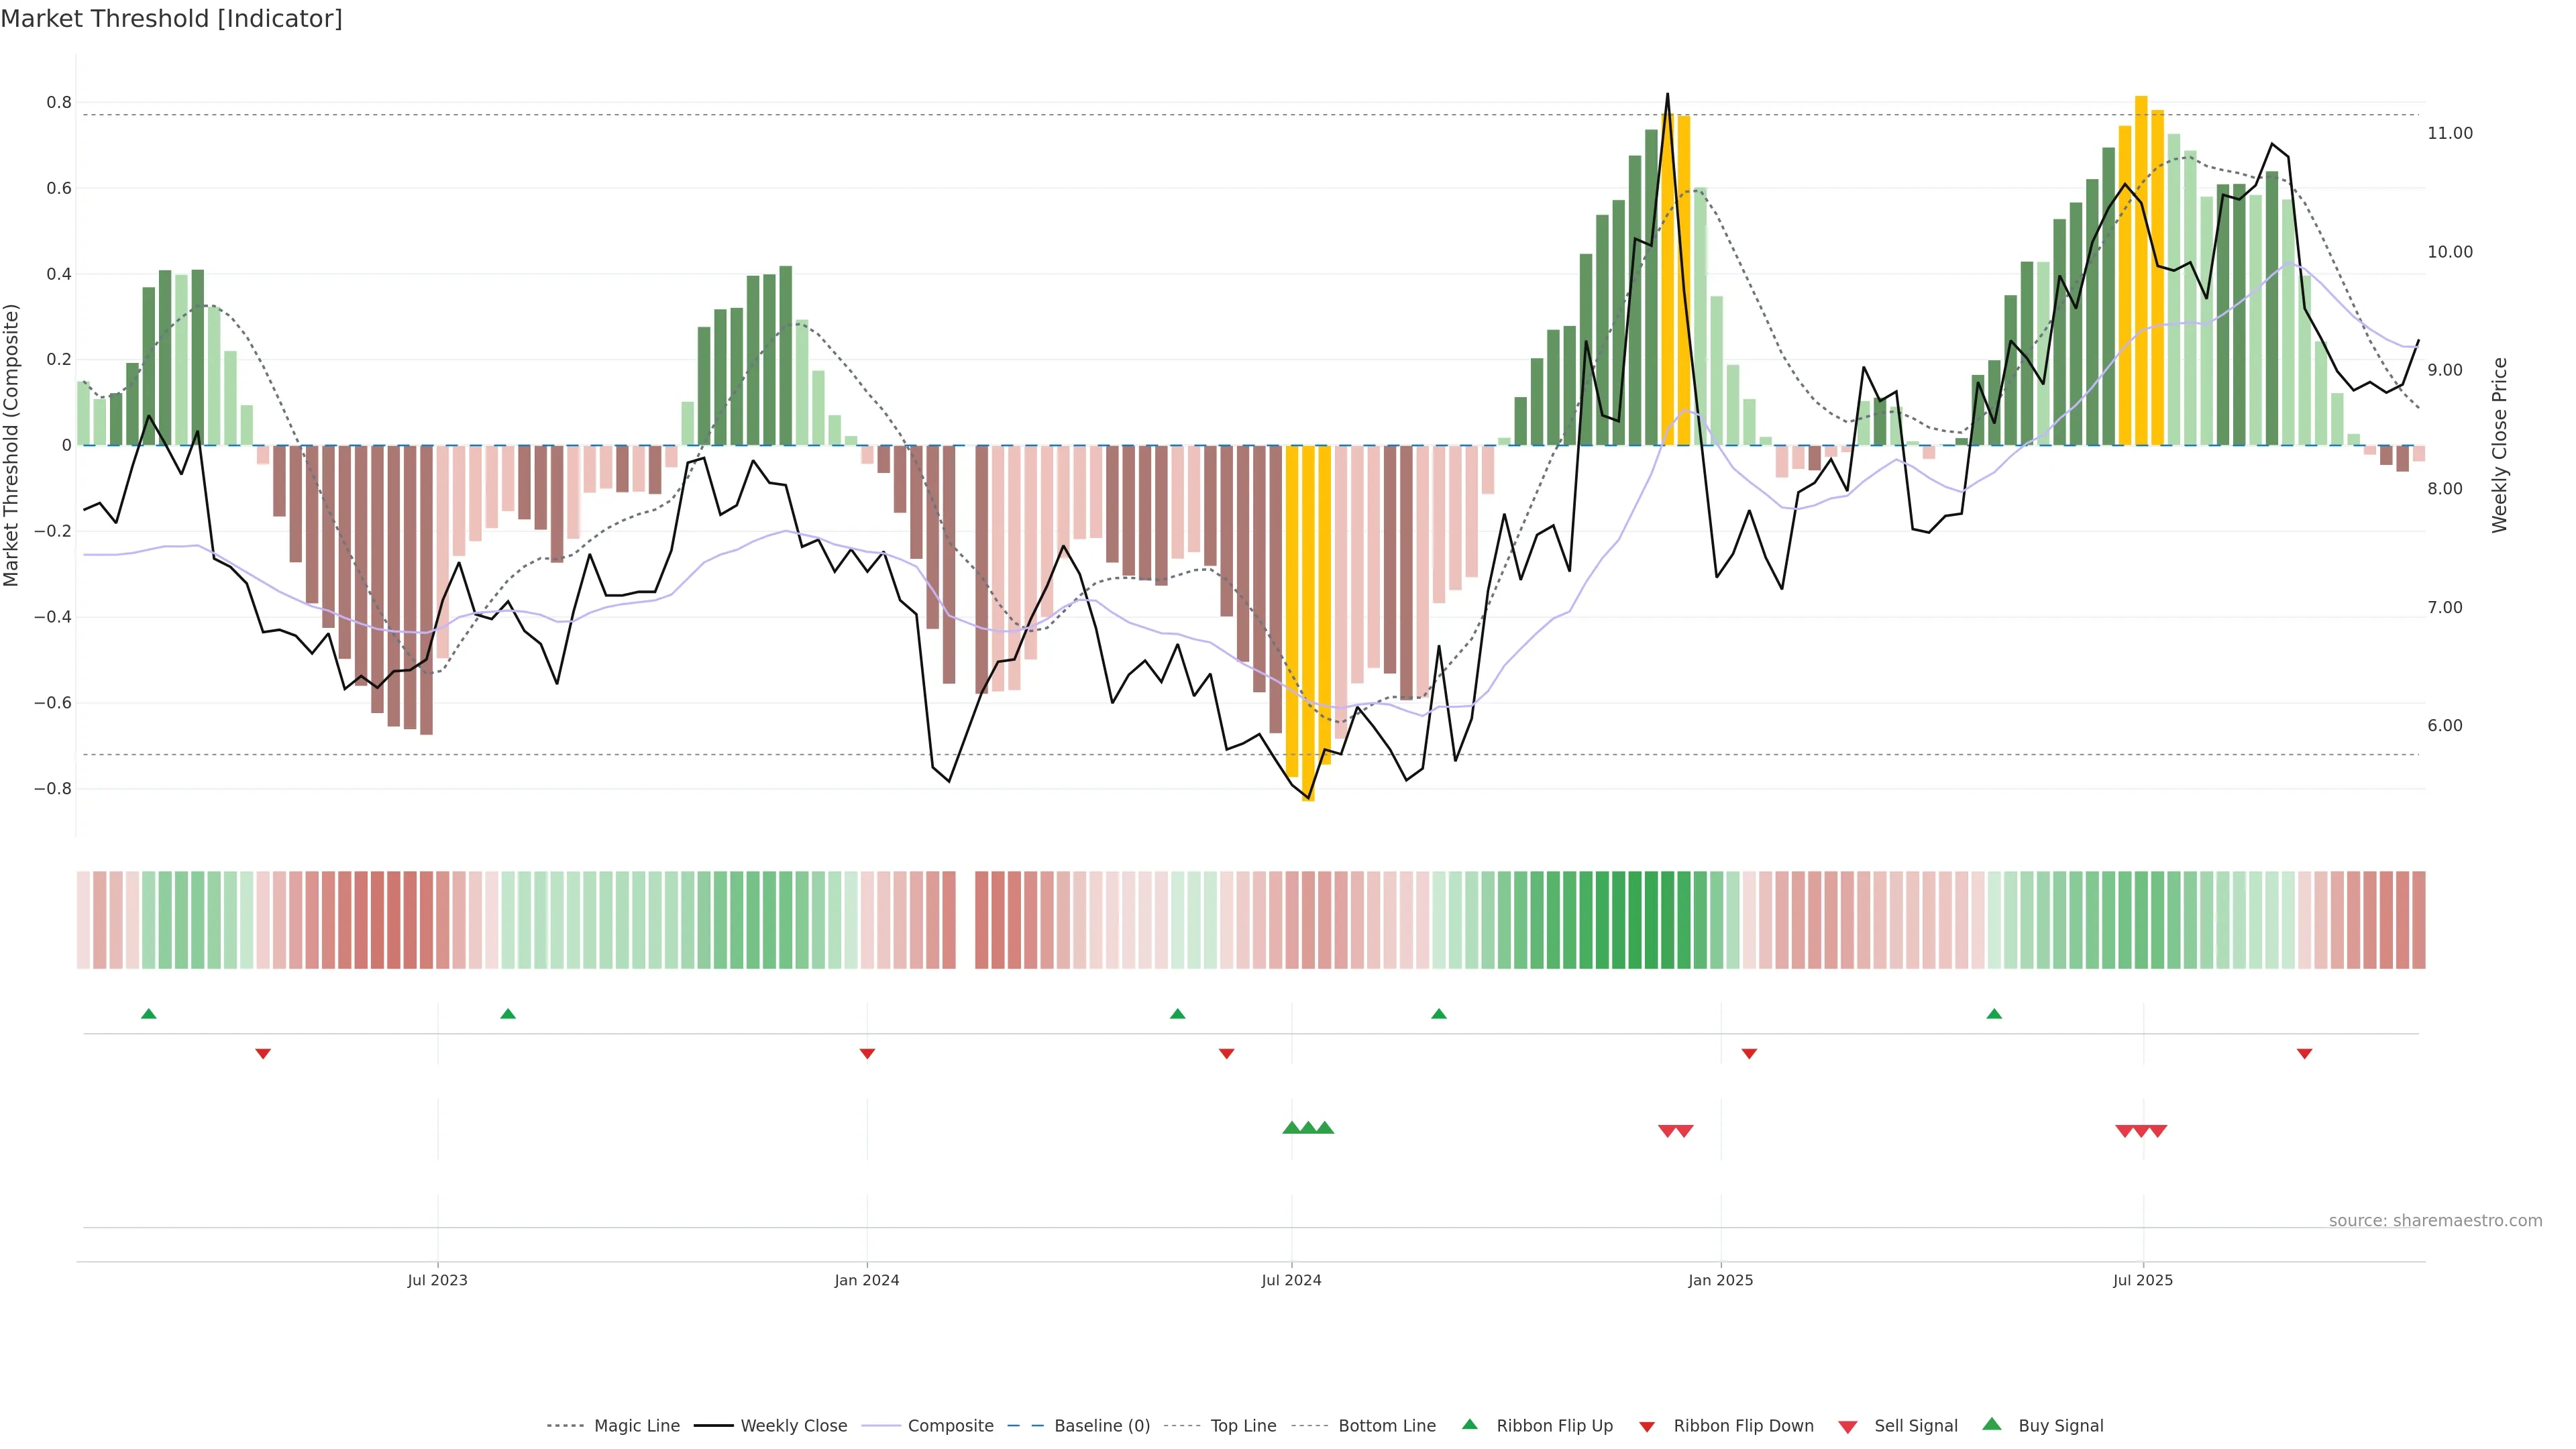Viewport: 2576px width, 1449px height.
Task: Hide the Composite line via legend
Action: [950, 1426]
